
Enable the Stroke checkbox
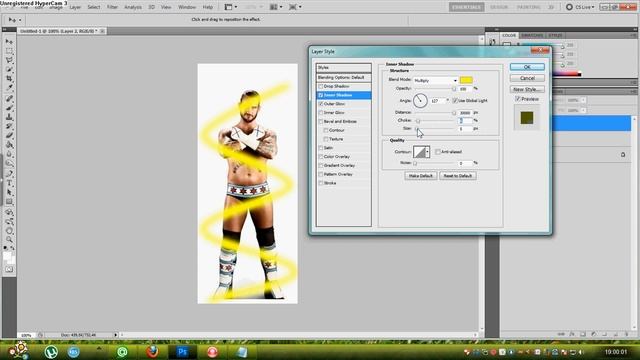pos(321,183)
